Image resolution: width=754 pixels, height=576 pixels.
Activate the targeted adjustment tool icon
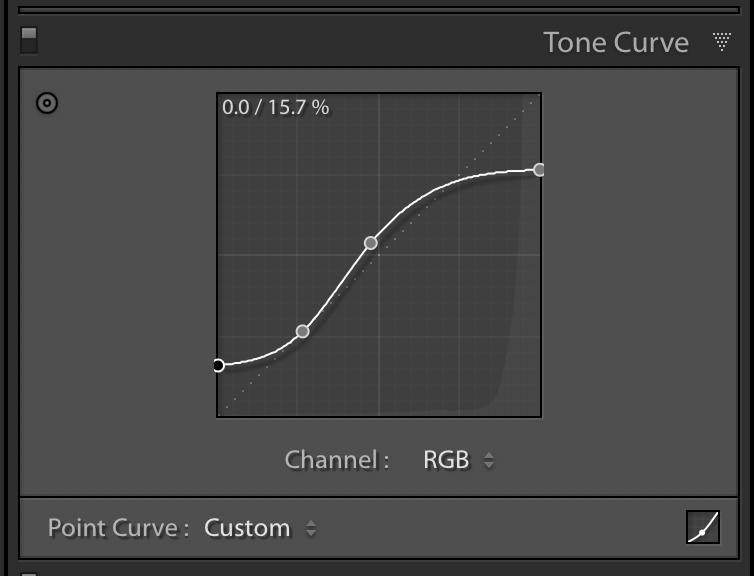[x=47, y=103]
